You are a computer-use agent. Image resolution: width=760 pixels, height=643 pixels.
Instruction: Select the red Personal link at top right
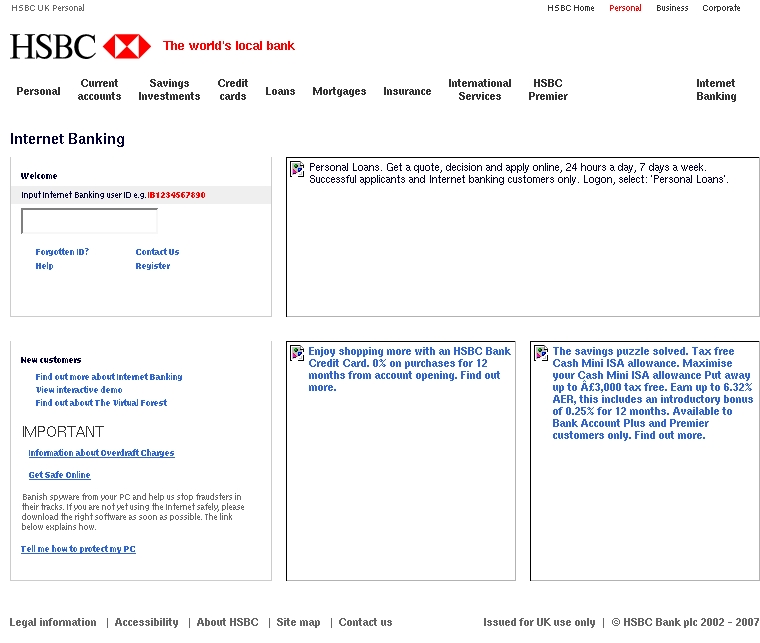pyautogui.click(x=625, y=8)
